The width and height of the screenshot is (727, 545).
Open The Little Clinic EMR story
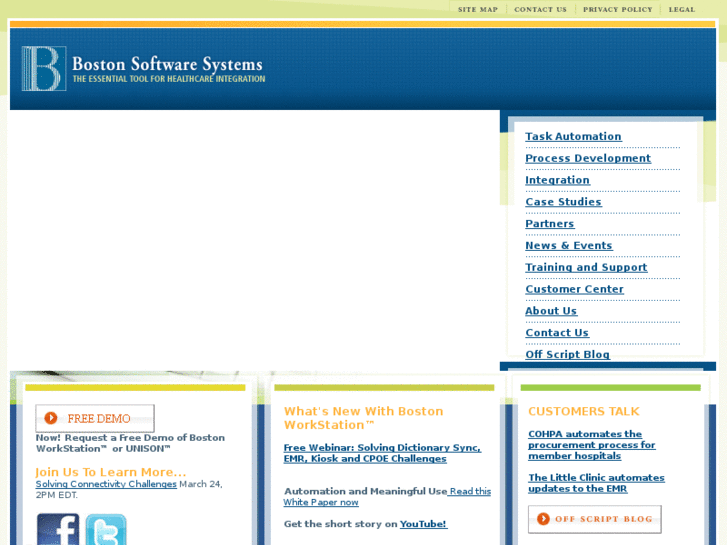coord(596,483)
